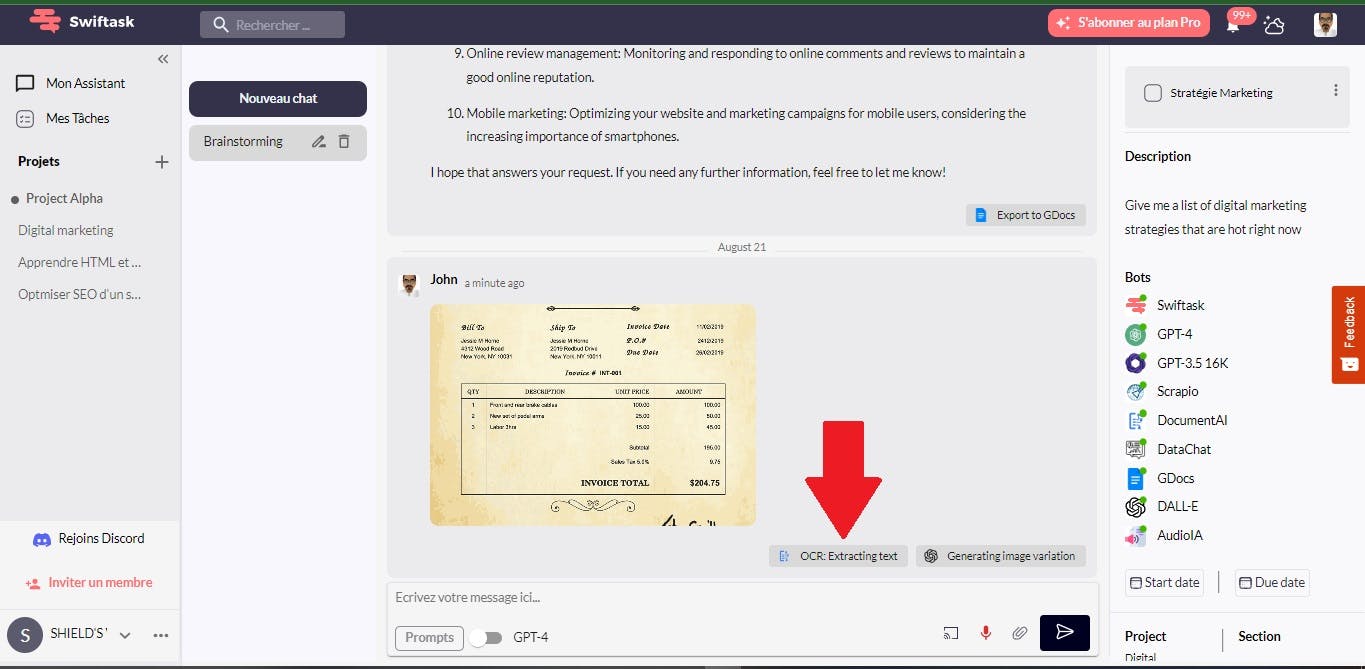Open Stratégie Marketing three-dot menu
The width and height of the screenshot is (1365, 669).
coord(1335,90)
